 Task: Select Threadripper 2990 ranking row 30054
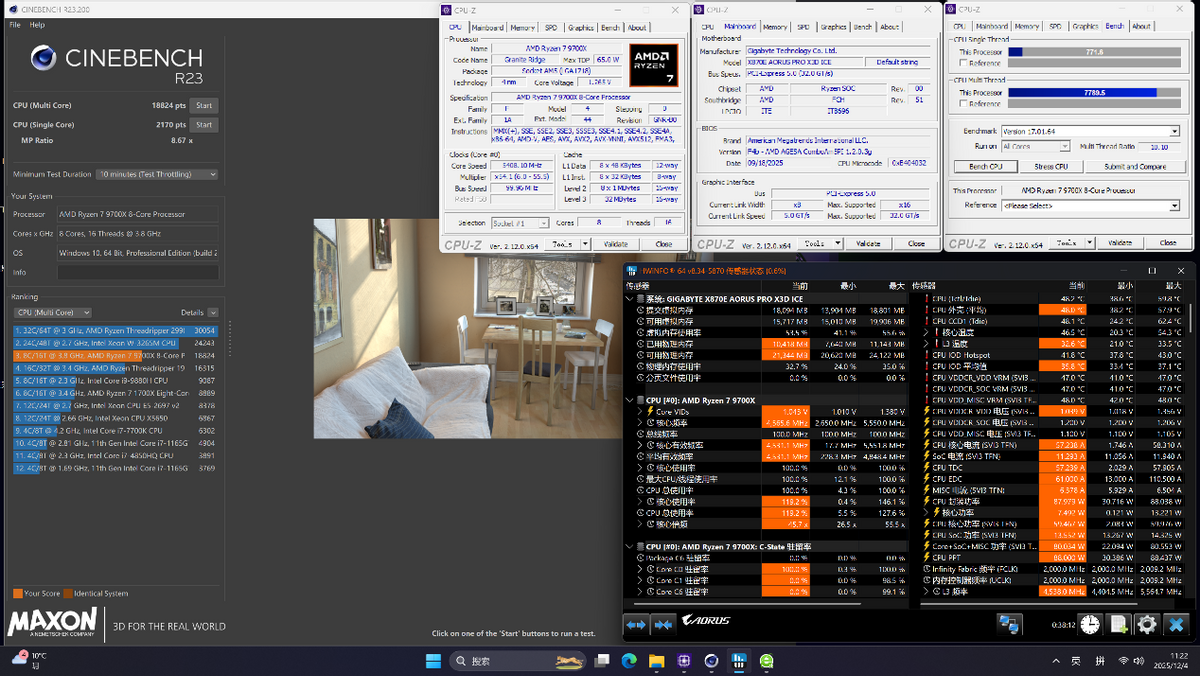115,330
